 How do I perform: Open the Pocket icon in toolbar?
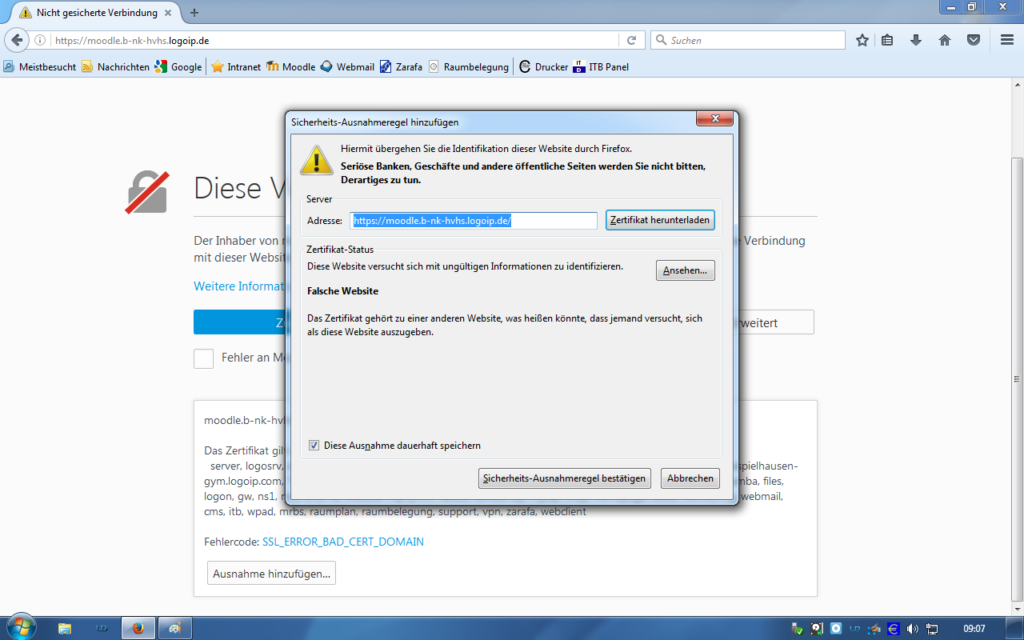972,41
